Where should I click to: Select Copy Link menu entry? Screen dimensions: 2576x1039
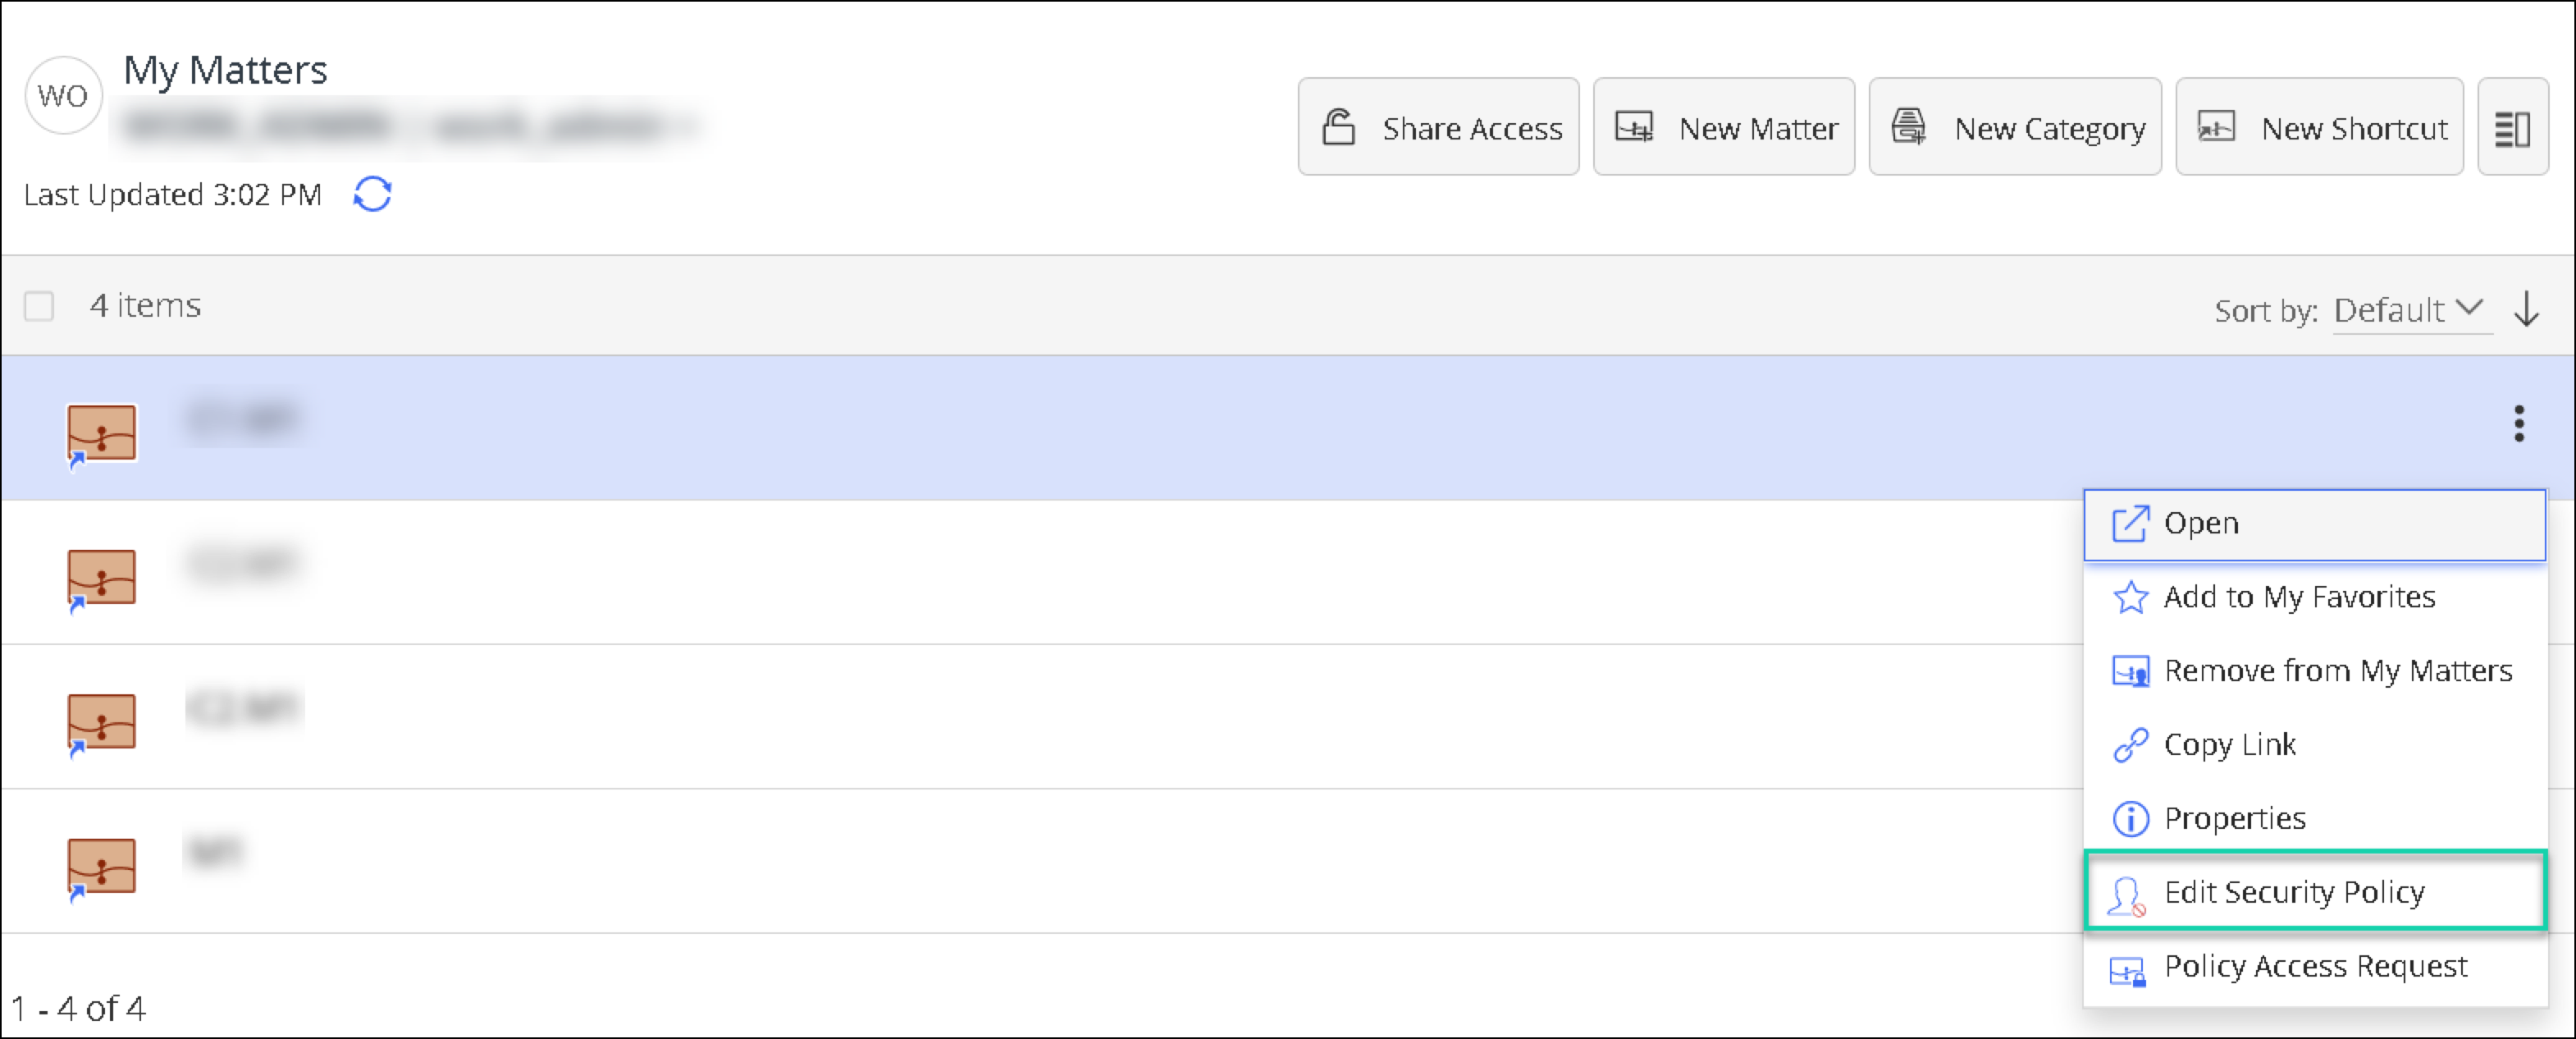2229,745
